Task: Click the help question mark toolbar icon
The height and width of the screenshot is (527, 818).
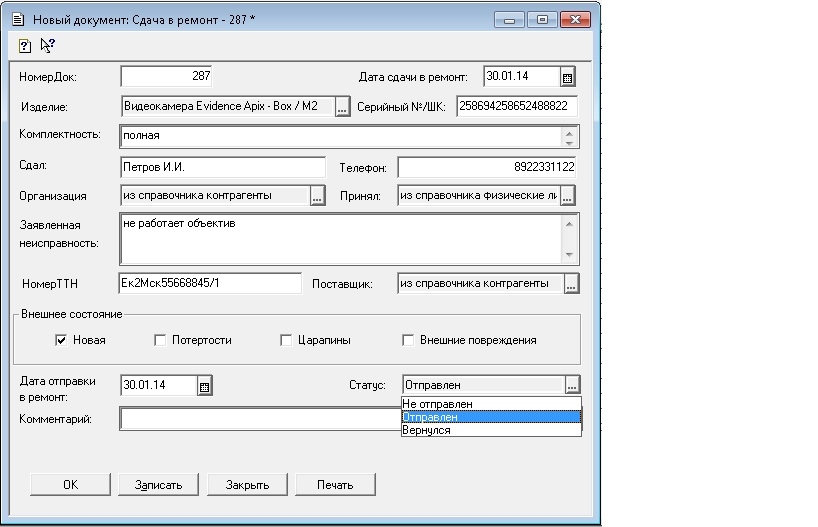Action: click(x=25, y=45)
